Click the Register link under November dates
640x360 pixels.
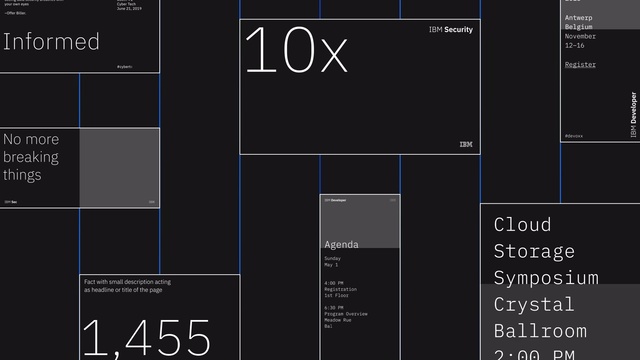coord(580,64)
